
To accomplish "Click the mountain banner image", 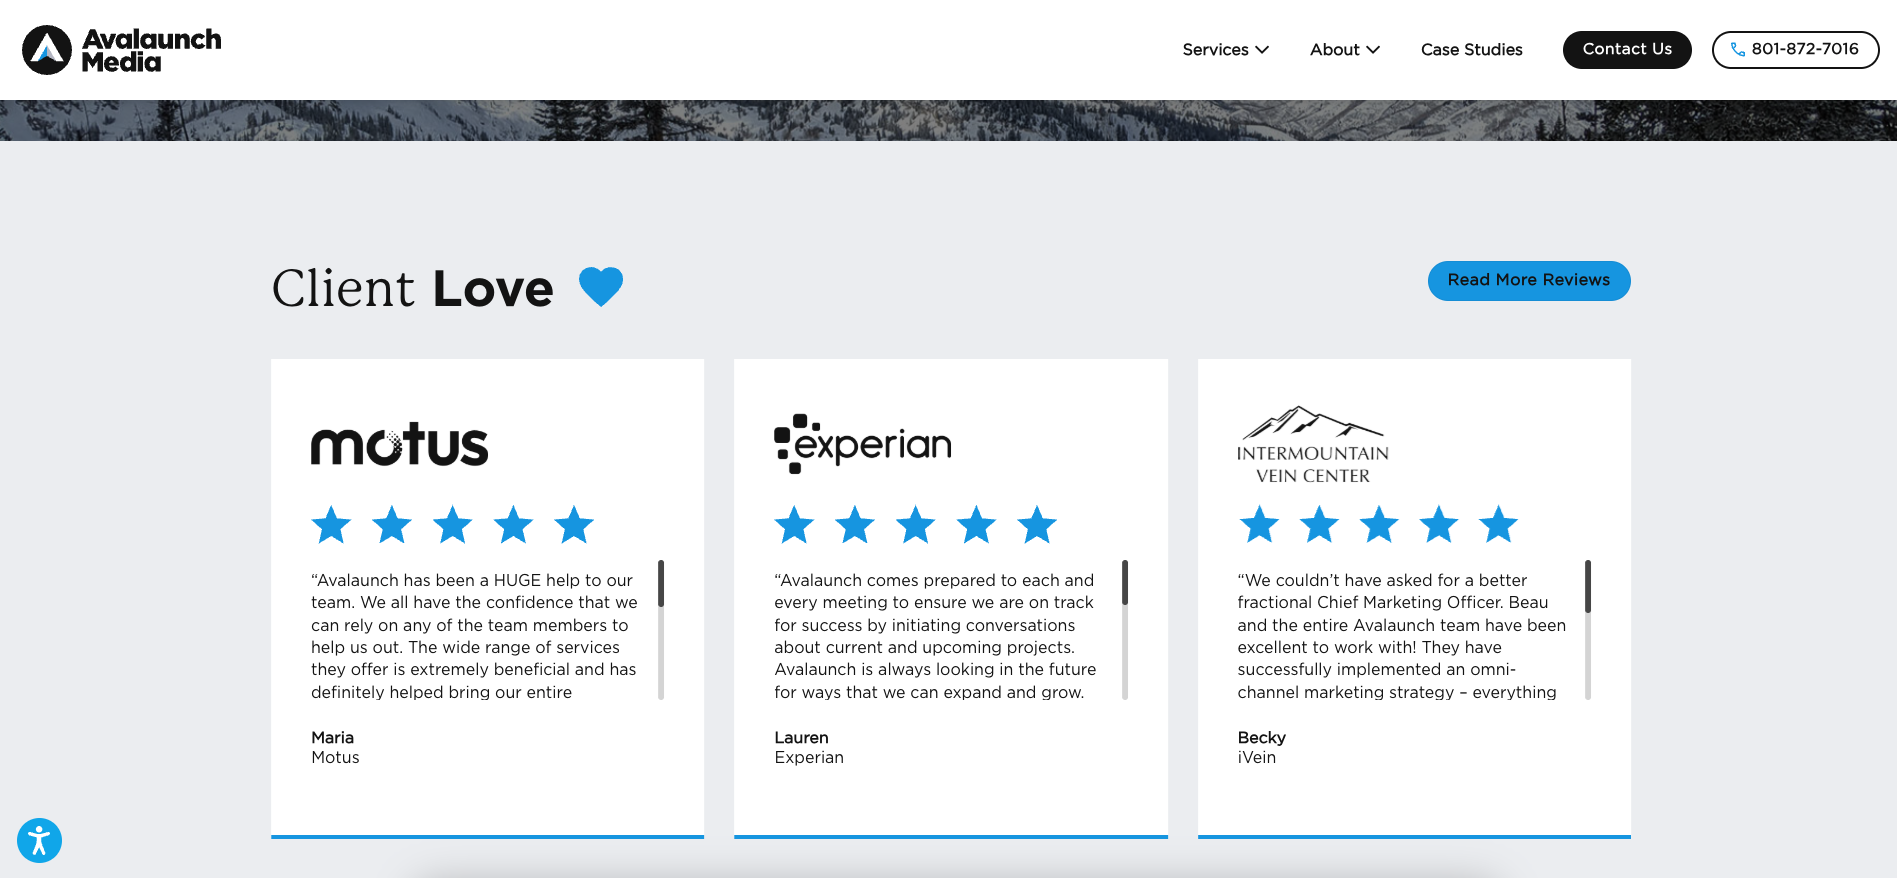I will point(948,120).
